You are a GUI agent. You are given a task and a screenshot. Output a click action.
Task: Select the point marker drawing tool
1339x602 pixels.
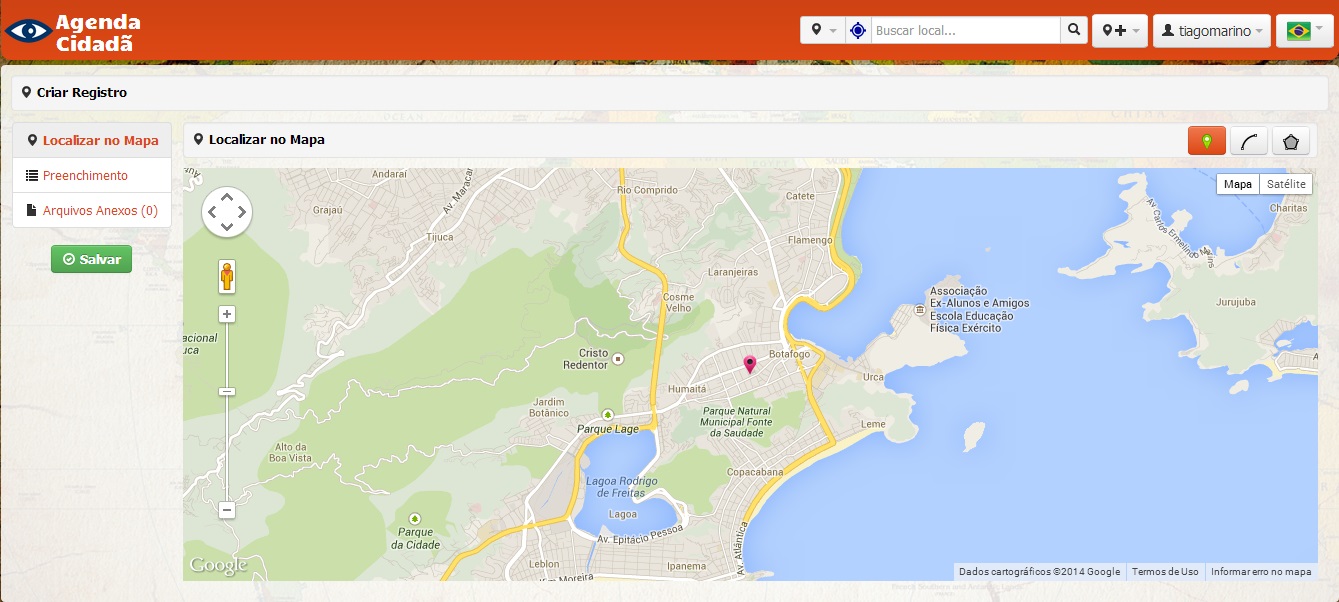click(1206, 141)
